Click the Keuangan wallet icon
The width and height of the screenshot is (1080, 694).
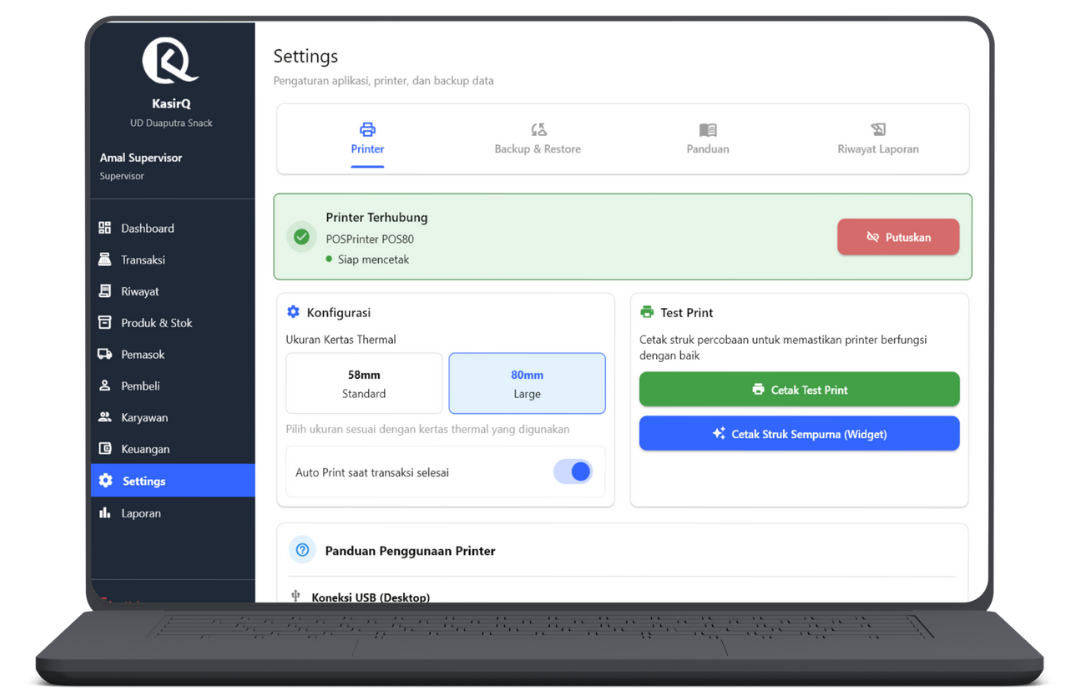[105, 449]
